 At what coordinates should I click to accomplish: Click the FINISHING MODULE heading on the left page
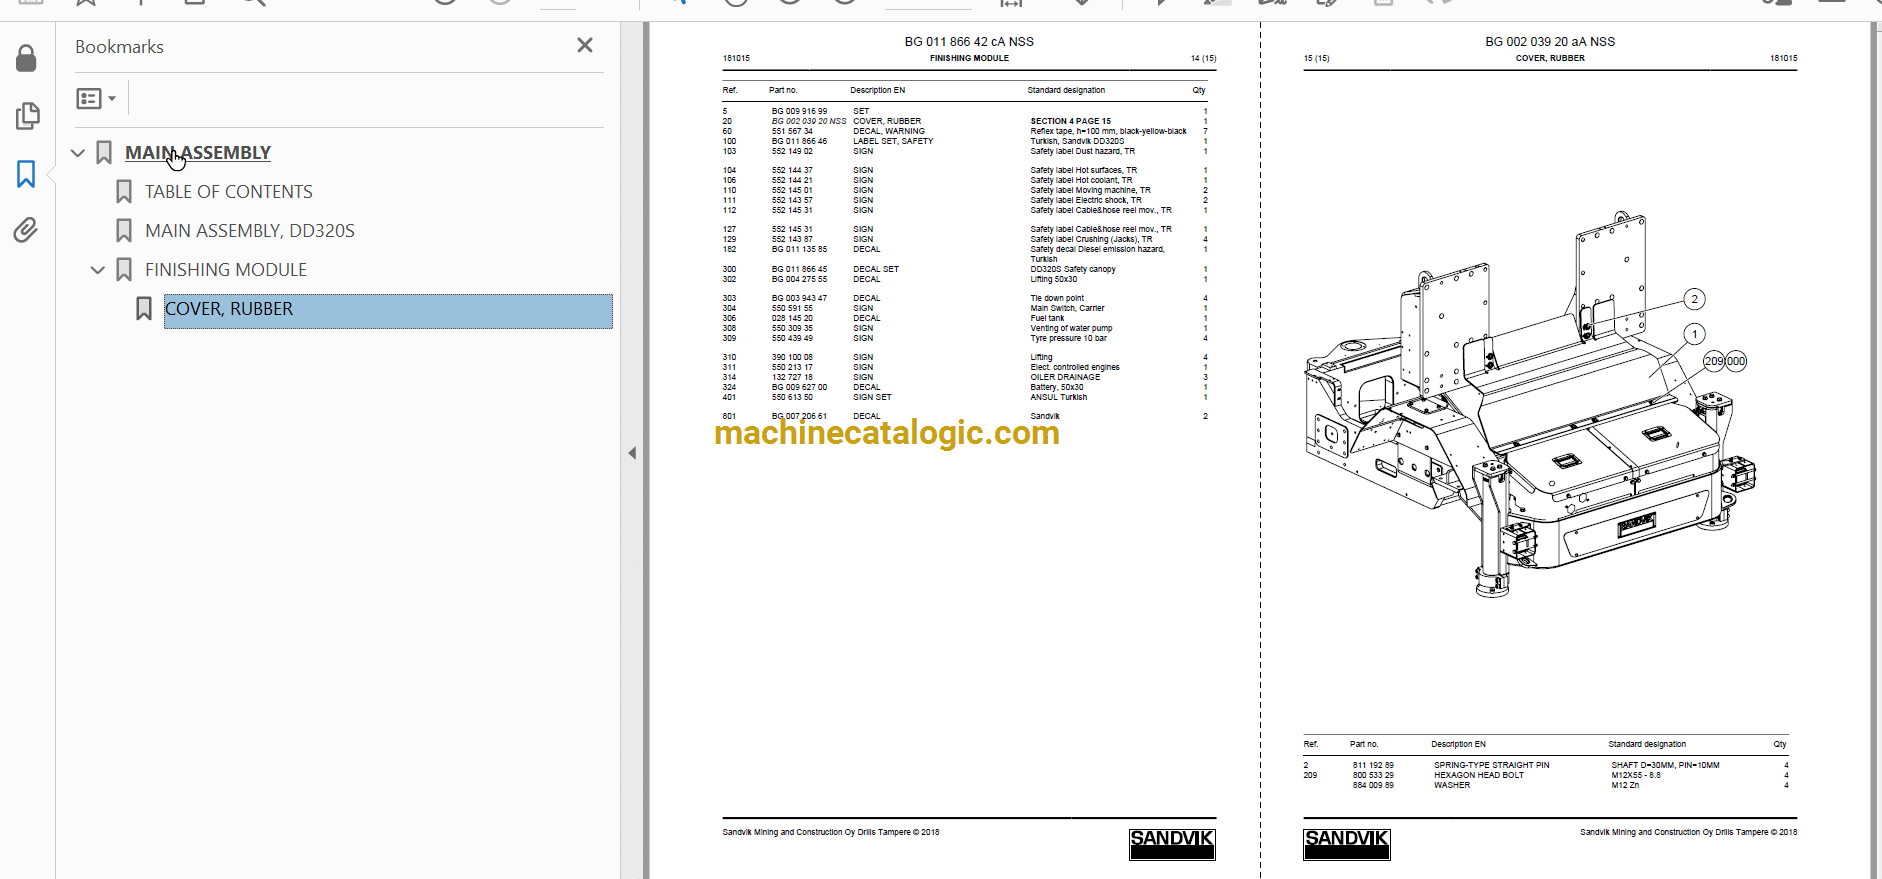(969, 58)
